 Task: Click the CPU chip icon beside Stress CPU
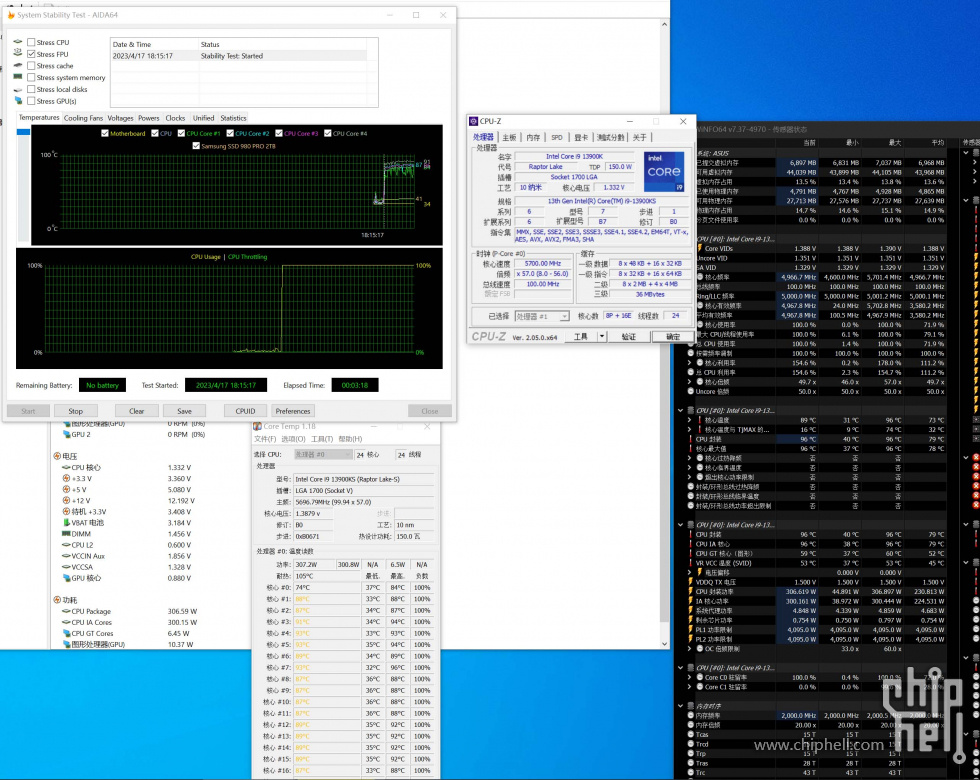[18, 42]
